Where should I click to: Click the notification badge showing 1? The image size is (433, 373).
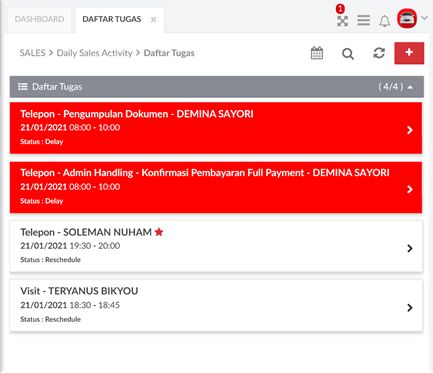[x=340, y=8]
